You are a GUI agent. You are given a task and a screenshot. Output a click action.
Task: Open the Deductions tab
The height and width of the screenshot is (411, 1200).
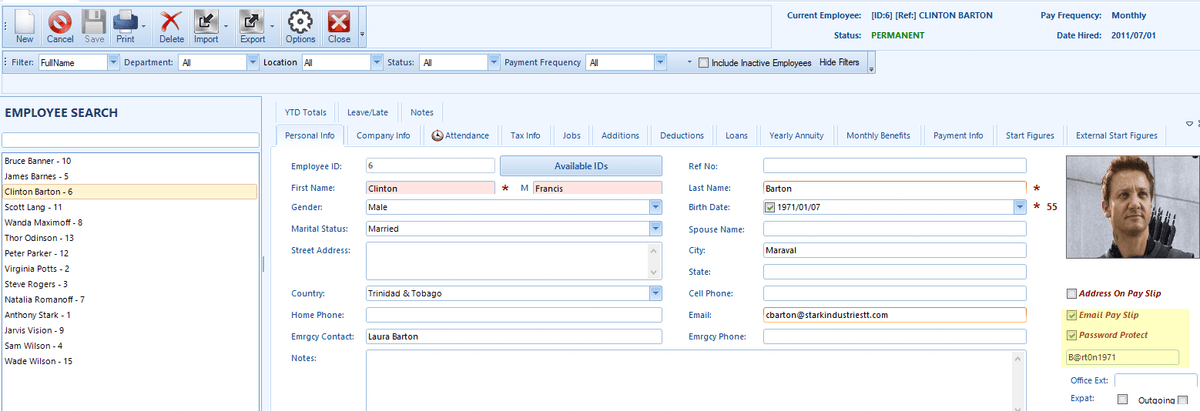[682, 136]
